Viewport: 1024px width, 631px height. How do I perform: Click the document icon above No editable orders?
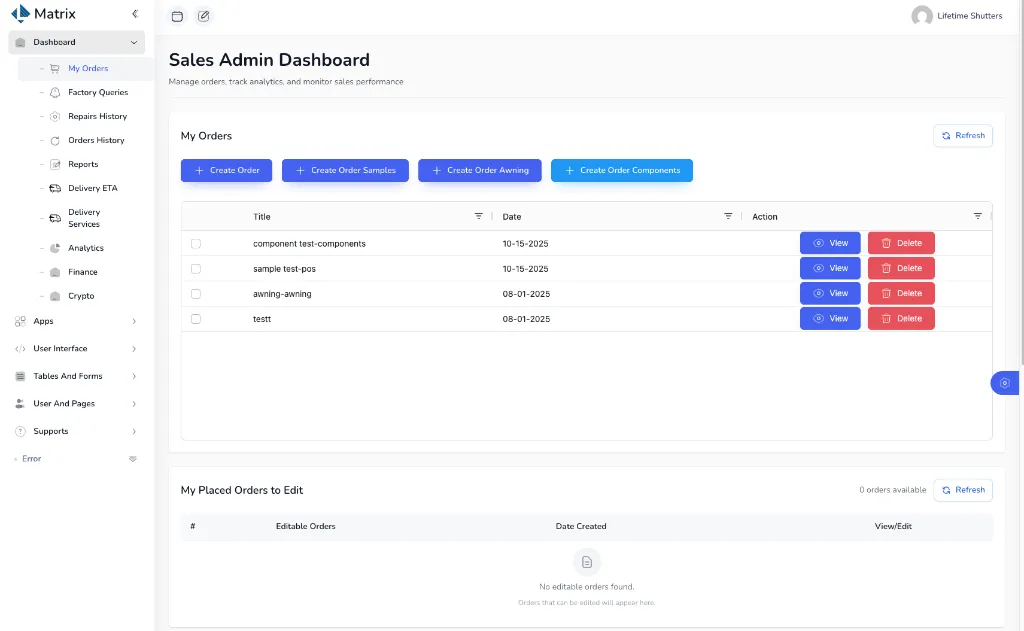tap(586, 562)
